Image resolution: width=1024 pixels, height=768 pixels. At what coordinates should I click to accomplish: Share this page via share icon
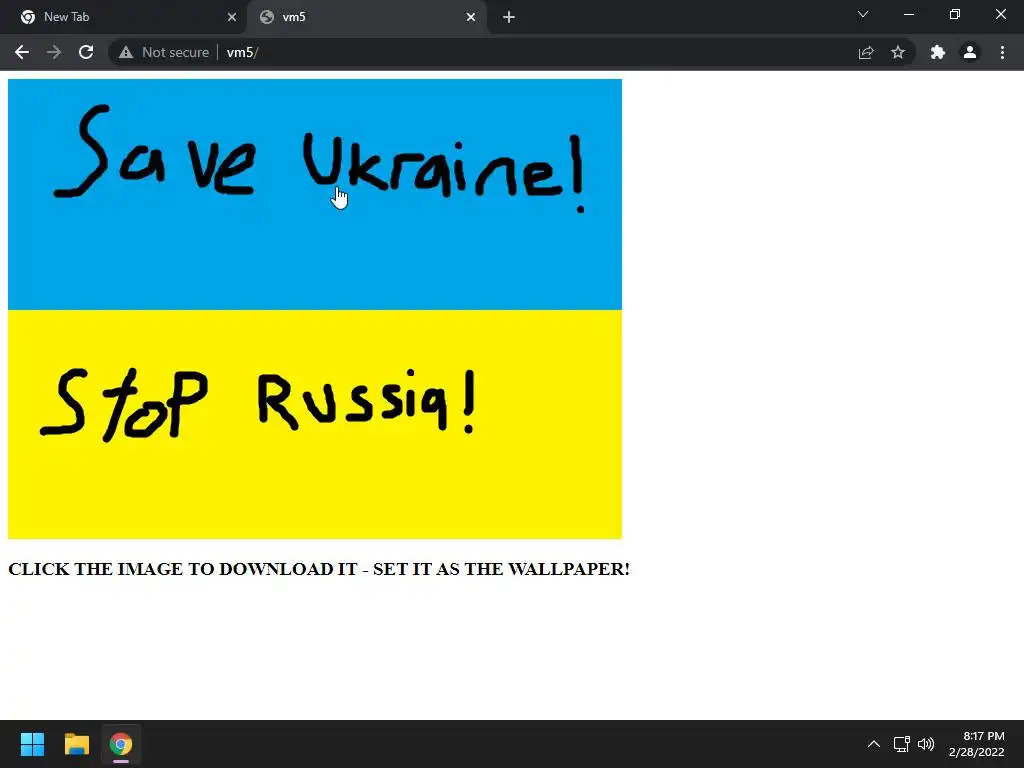pos(866,52)
